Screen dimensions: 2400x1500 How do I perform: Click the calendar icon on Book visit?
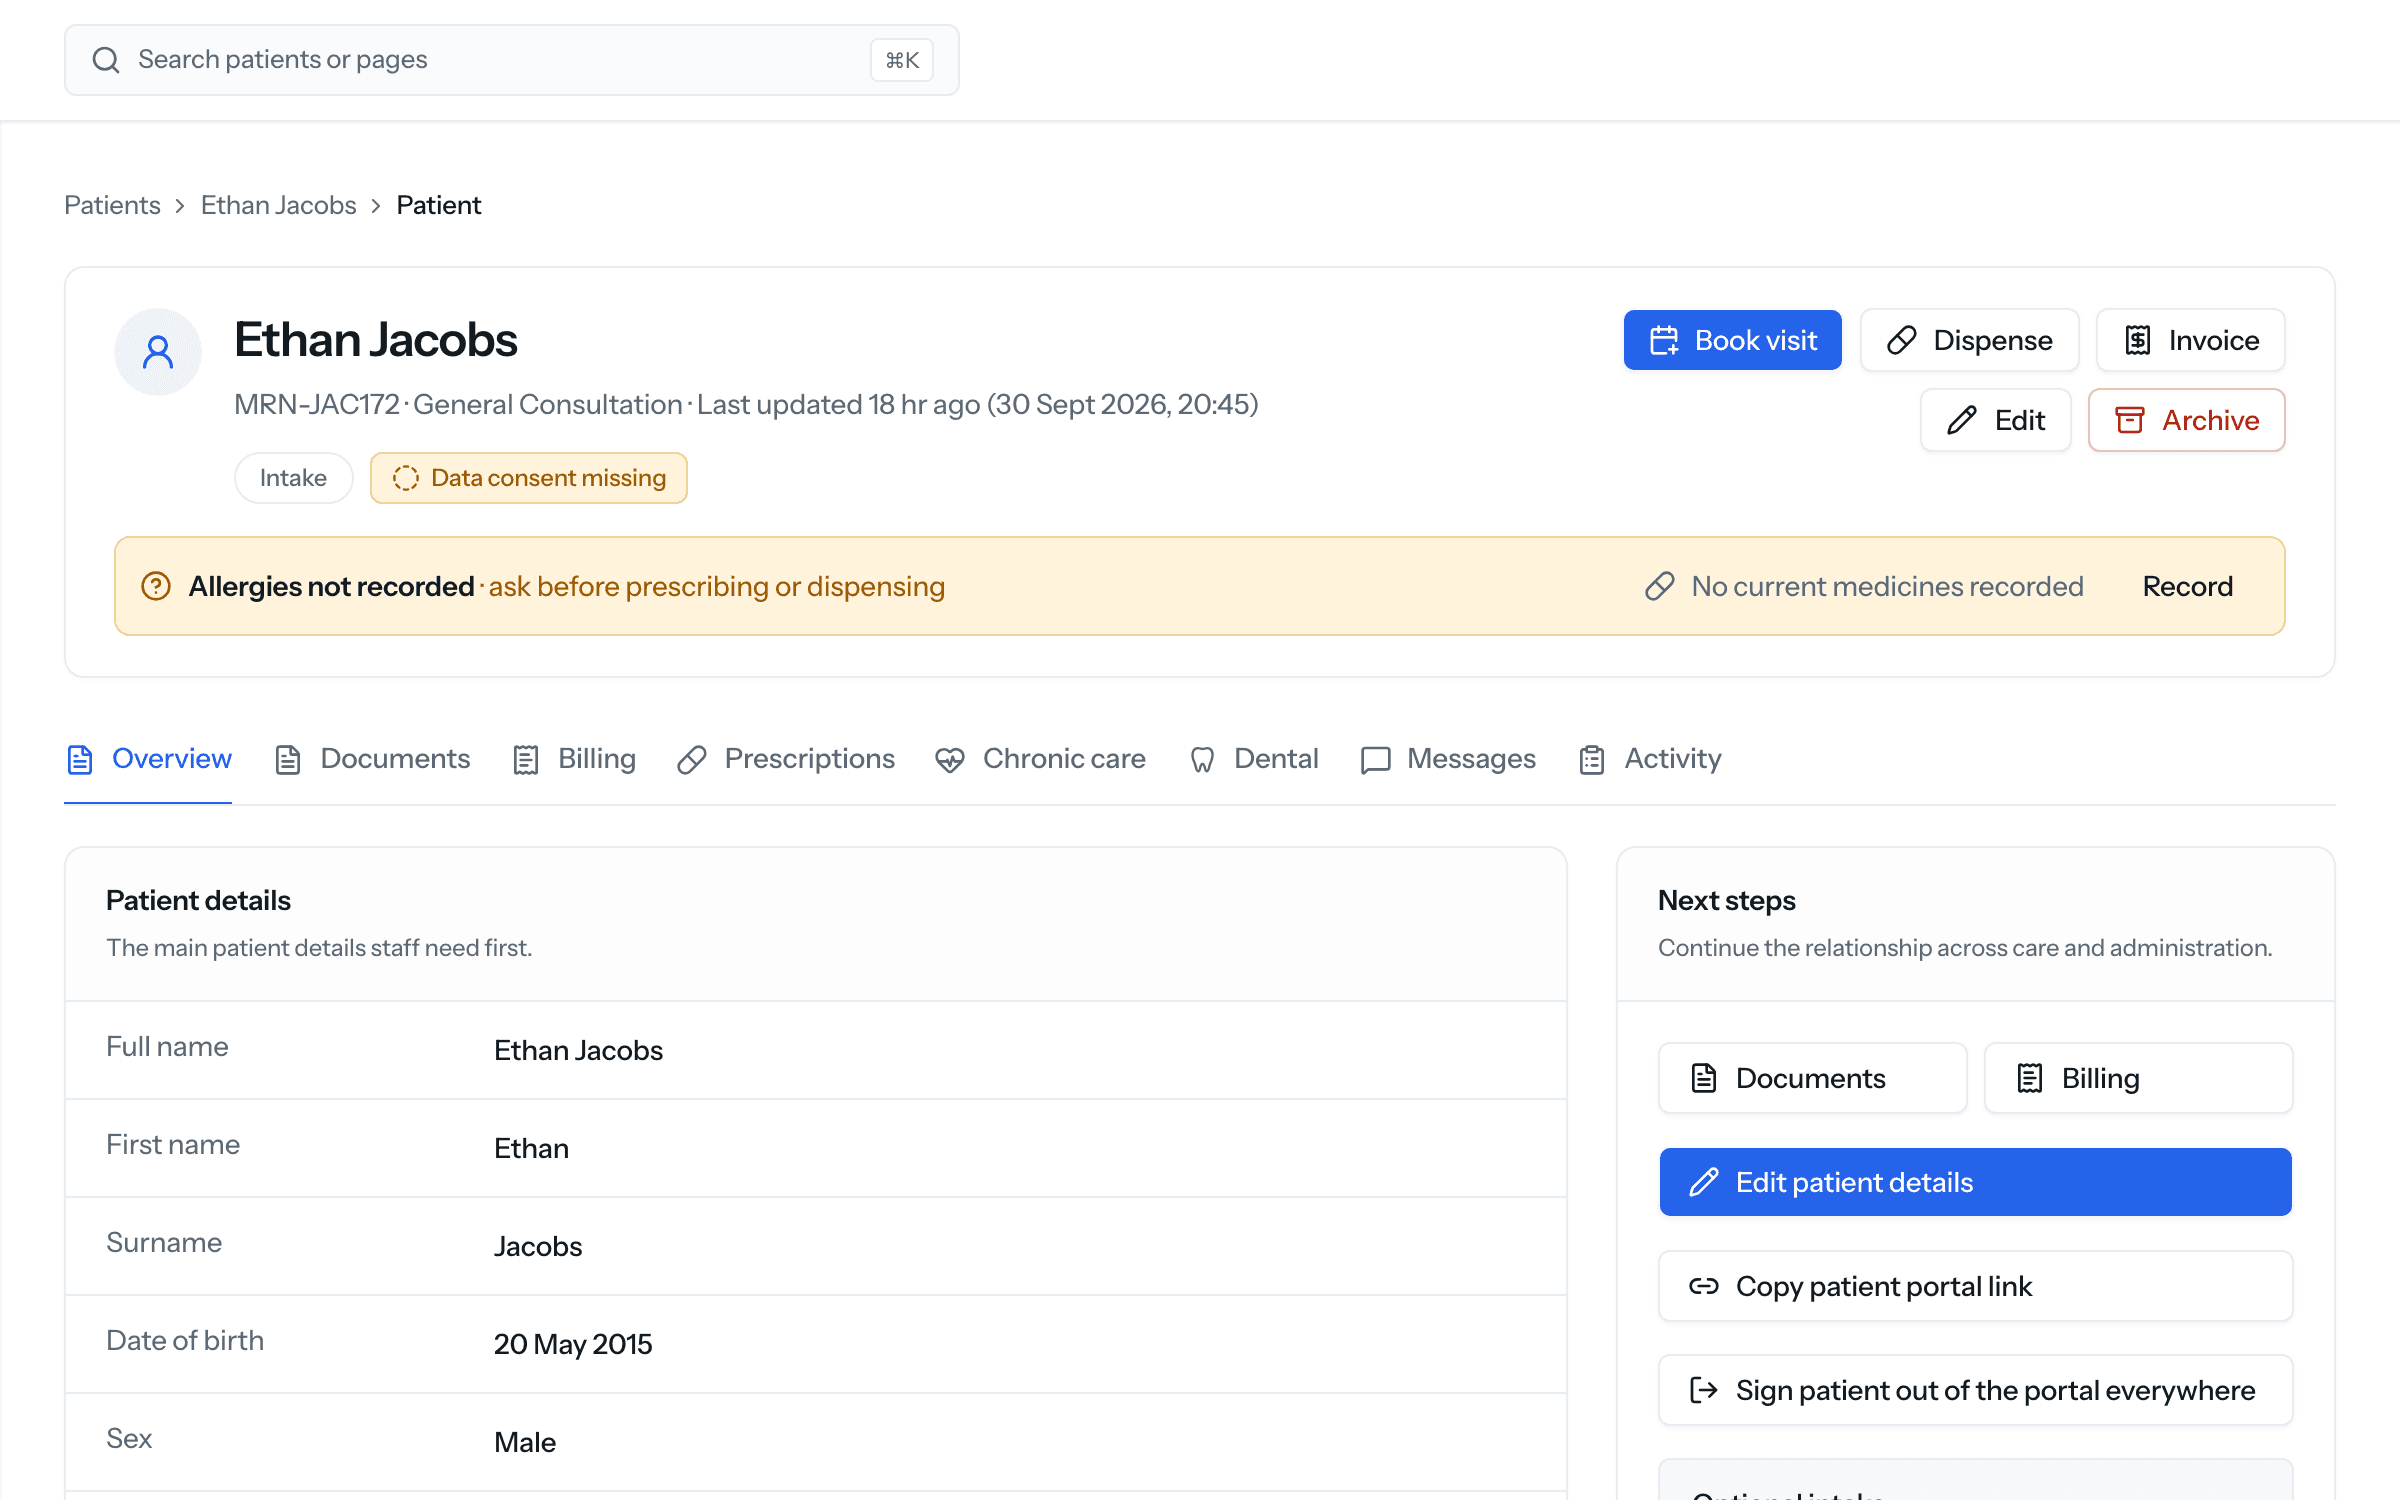(1664, 340)
